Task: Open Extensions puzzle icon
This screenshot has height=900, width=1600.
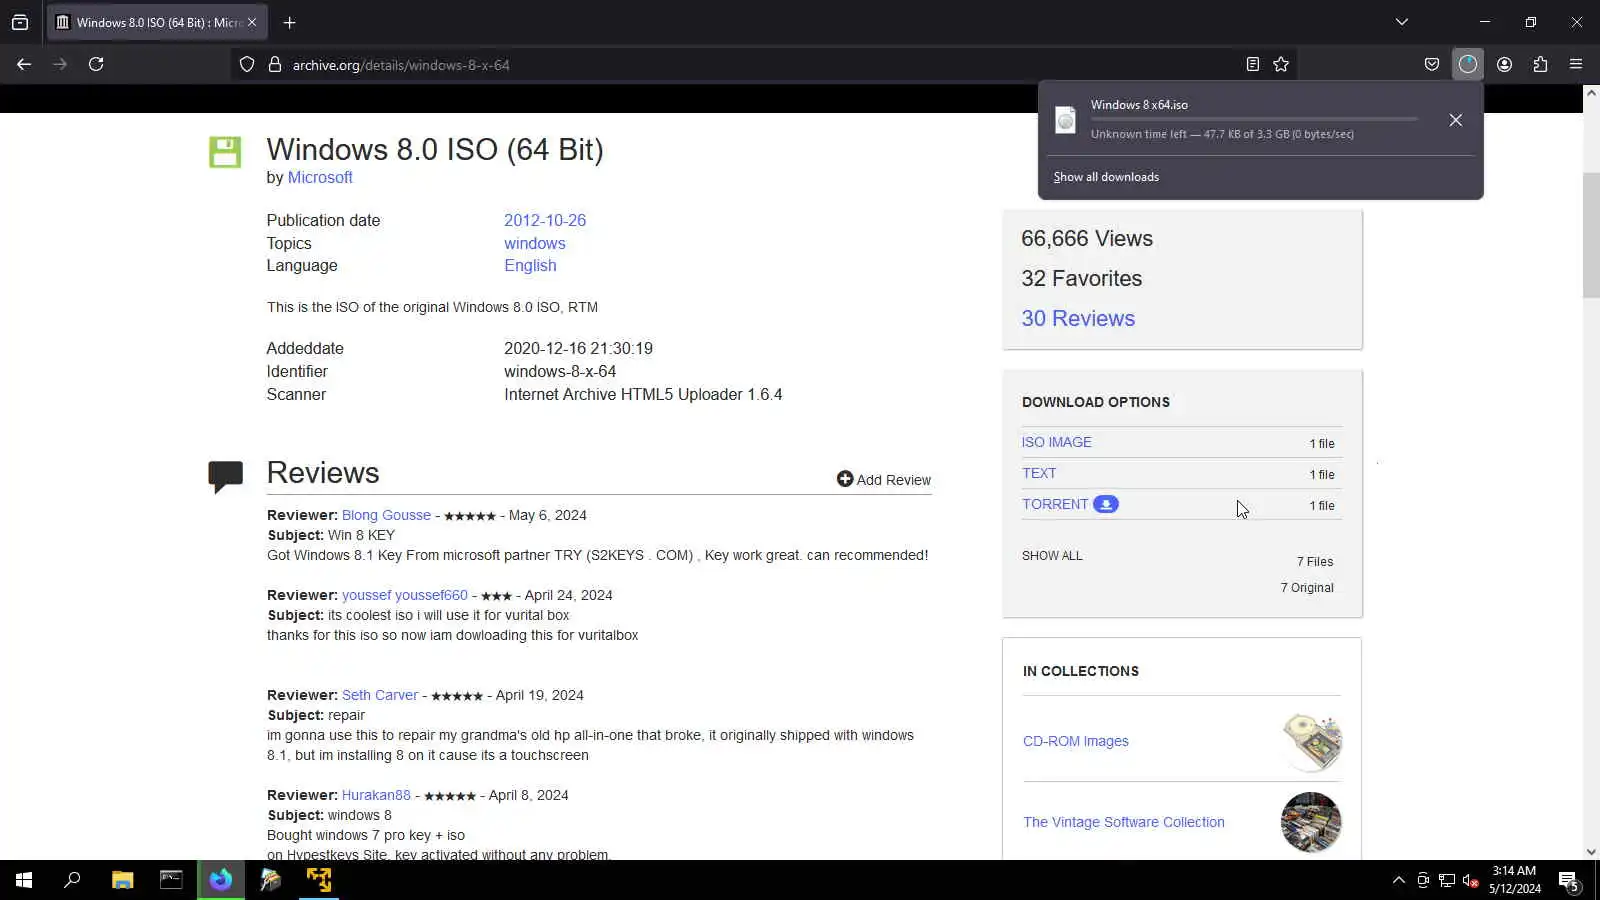Action: pyautogui.click(x=1540, y=64)
